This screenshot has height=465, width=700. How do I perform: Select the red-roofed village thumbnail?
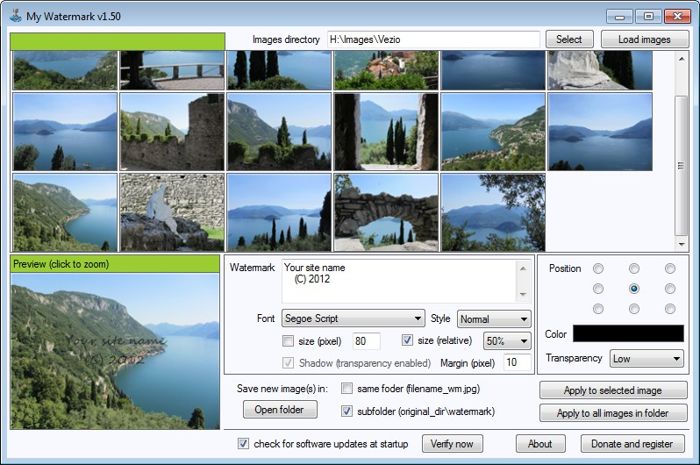point(387,70)
